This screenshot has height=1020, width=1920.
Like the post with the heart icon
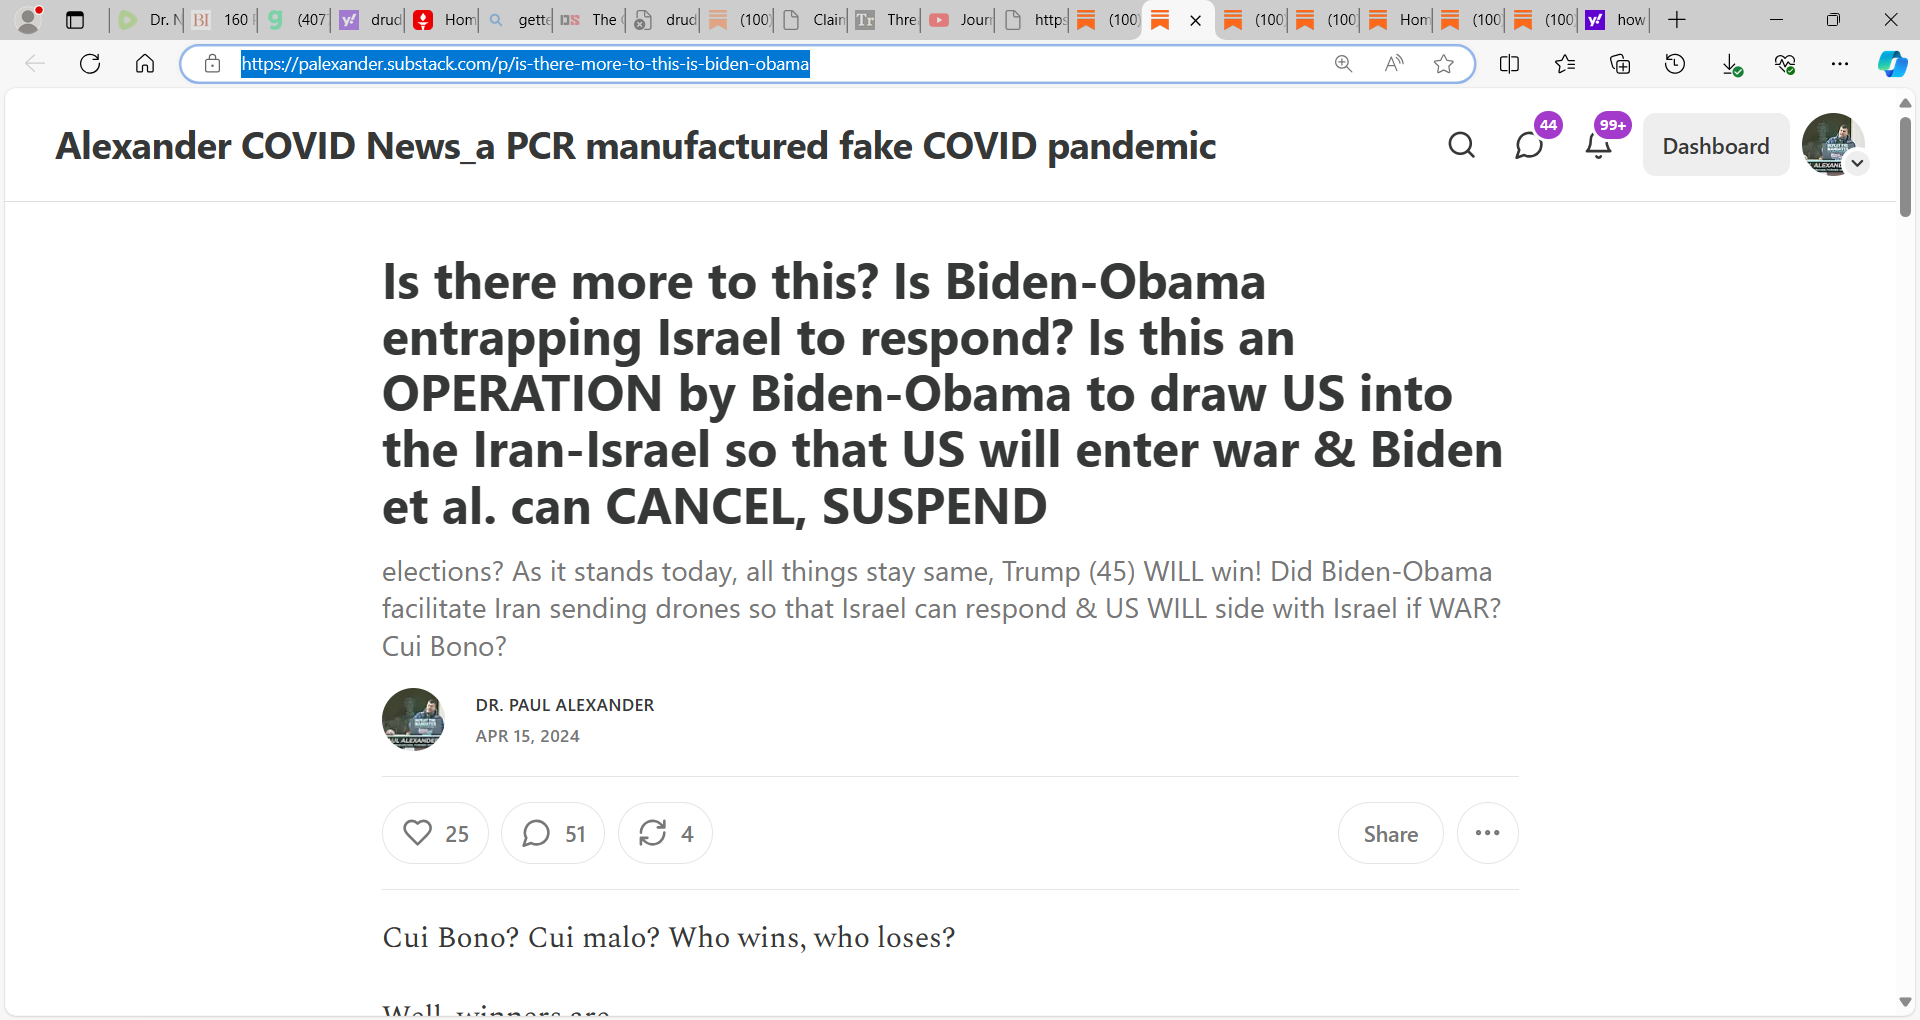click(x=435, y=833)
